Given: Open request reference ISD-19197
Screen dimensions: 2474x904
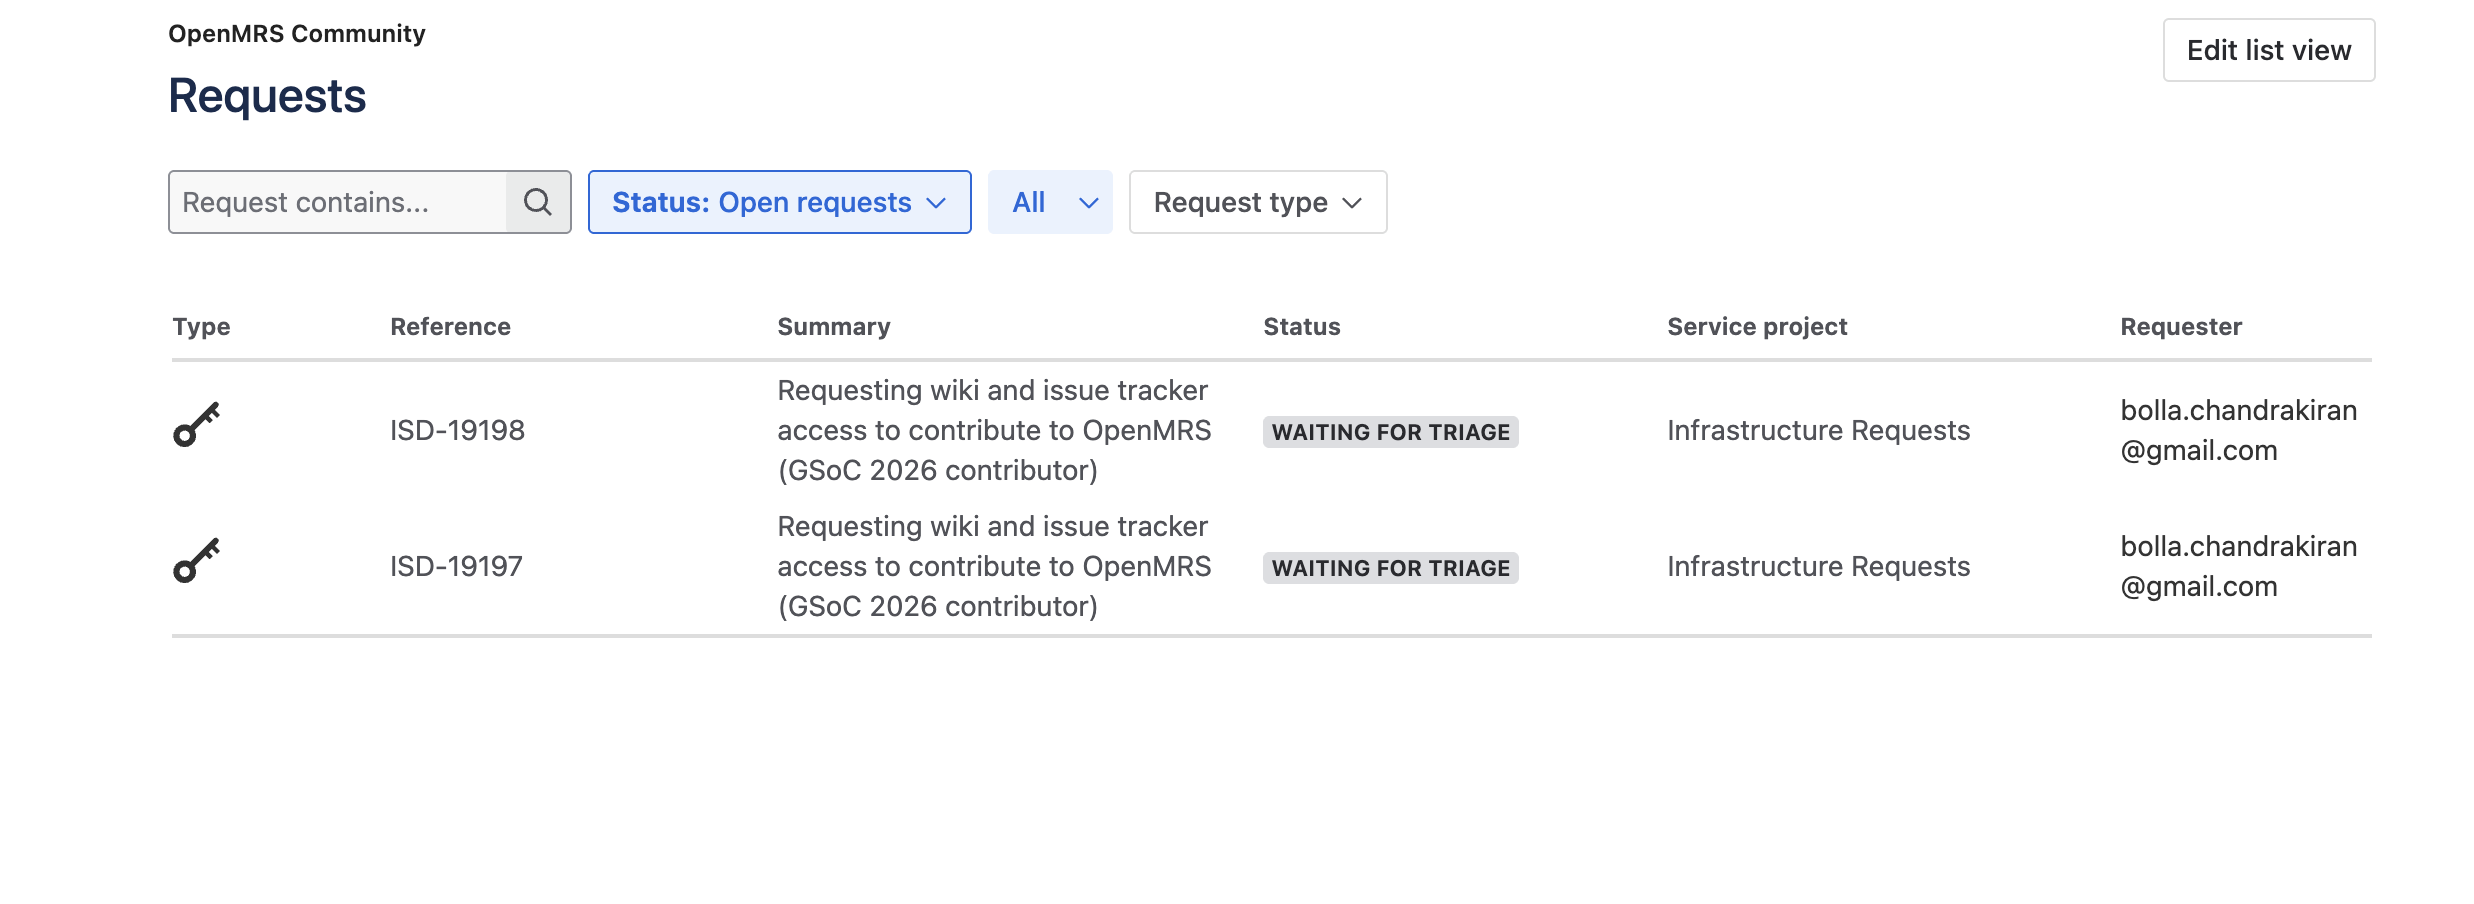Looking at the screenshot, I should pyautogui.click(x=456, y=566).
